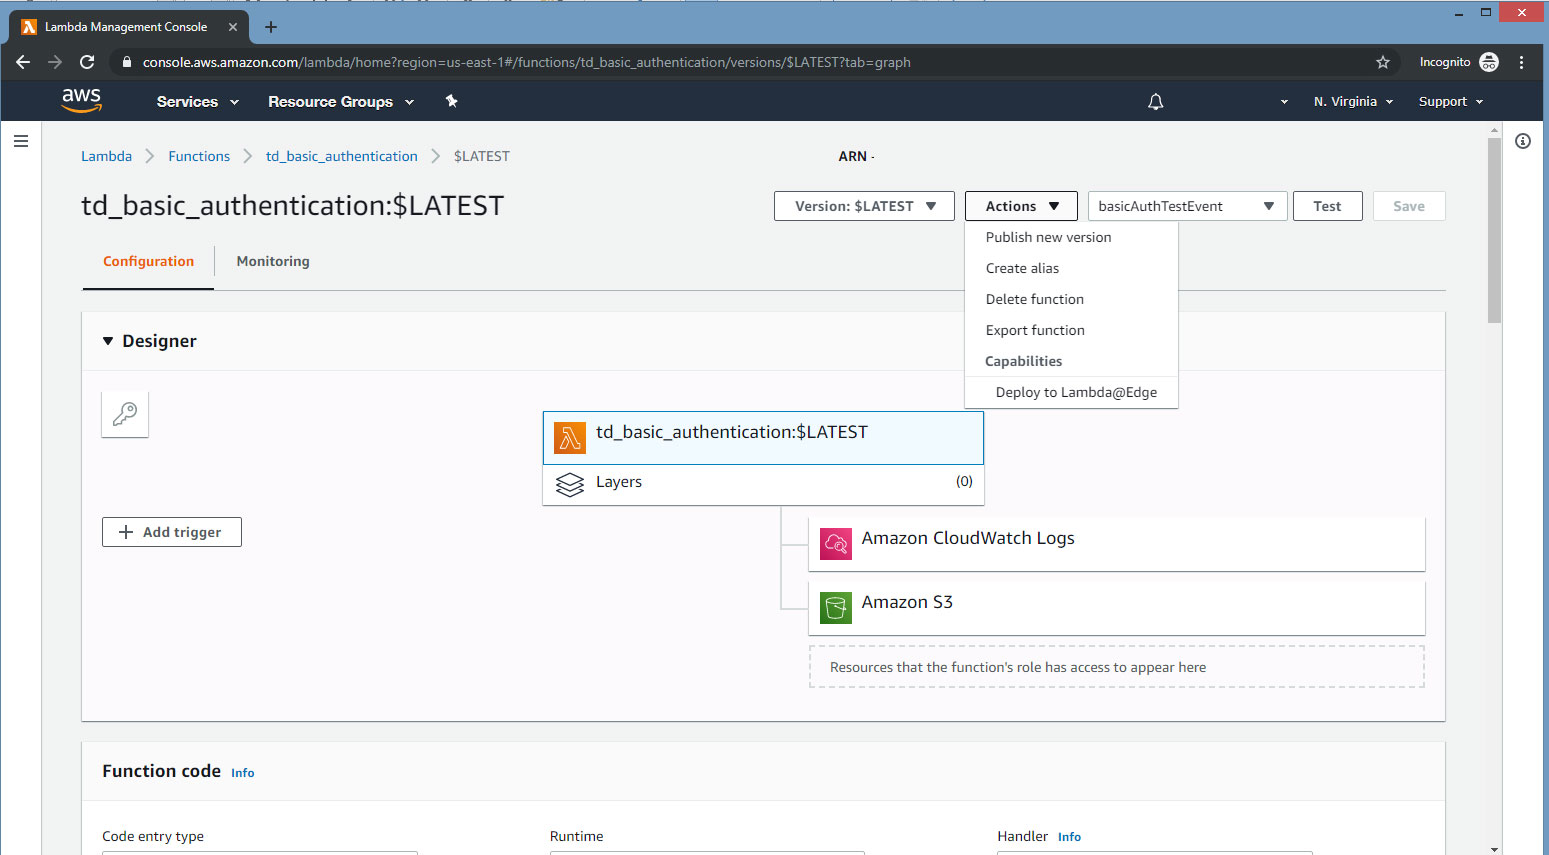Click the ARN label text
The height and width of the screenshot is (855, 1549).
[852, 156]
